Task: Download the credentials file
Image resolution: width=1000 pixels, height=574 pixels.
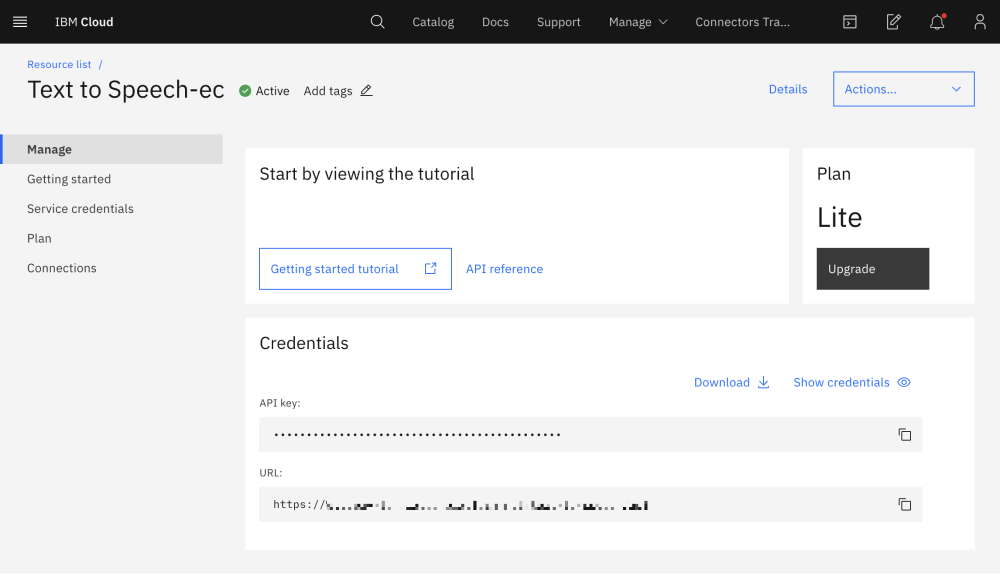Action: point(731,382)
